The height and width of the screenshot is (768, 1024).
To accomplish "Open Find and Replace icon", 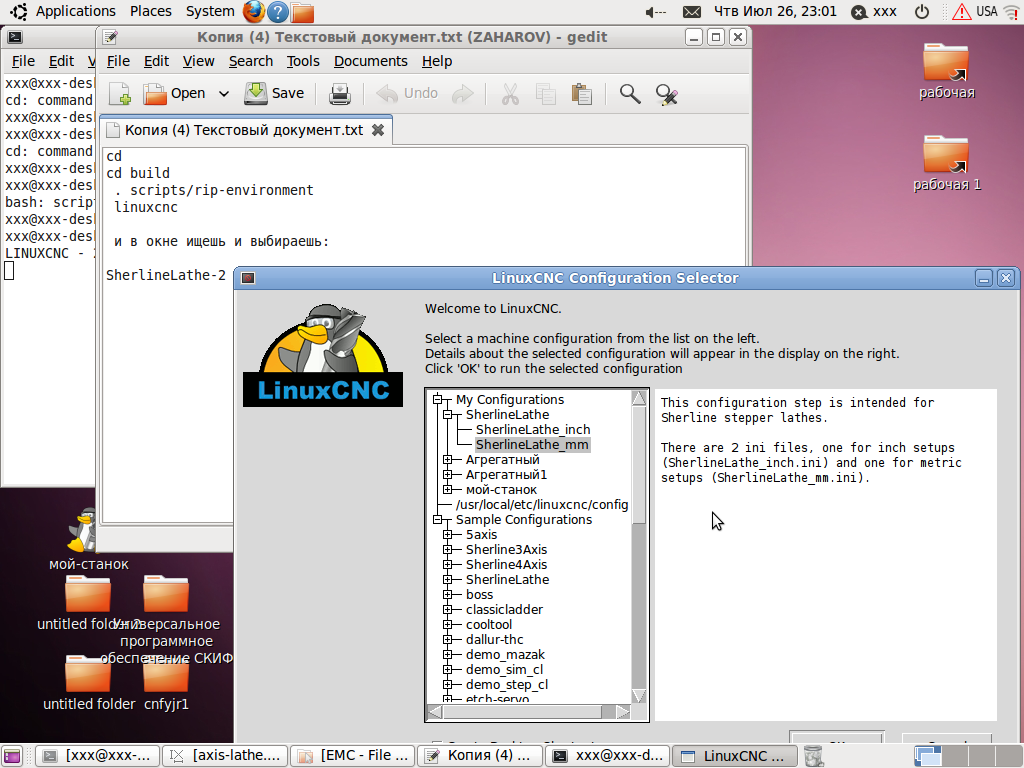I will (x=667, y=95).
